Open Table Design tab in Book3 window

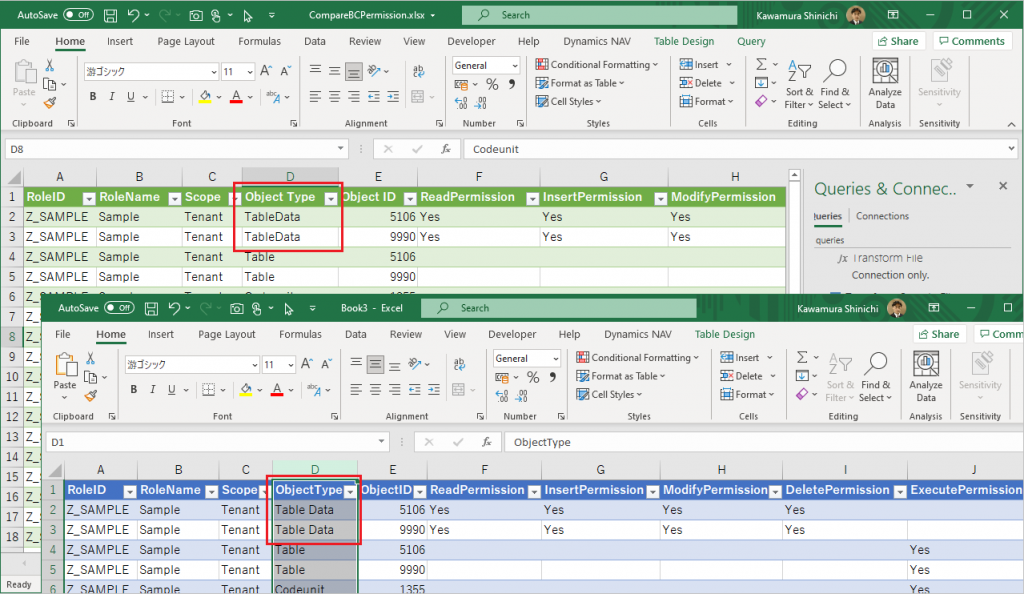point(724,334)
